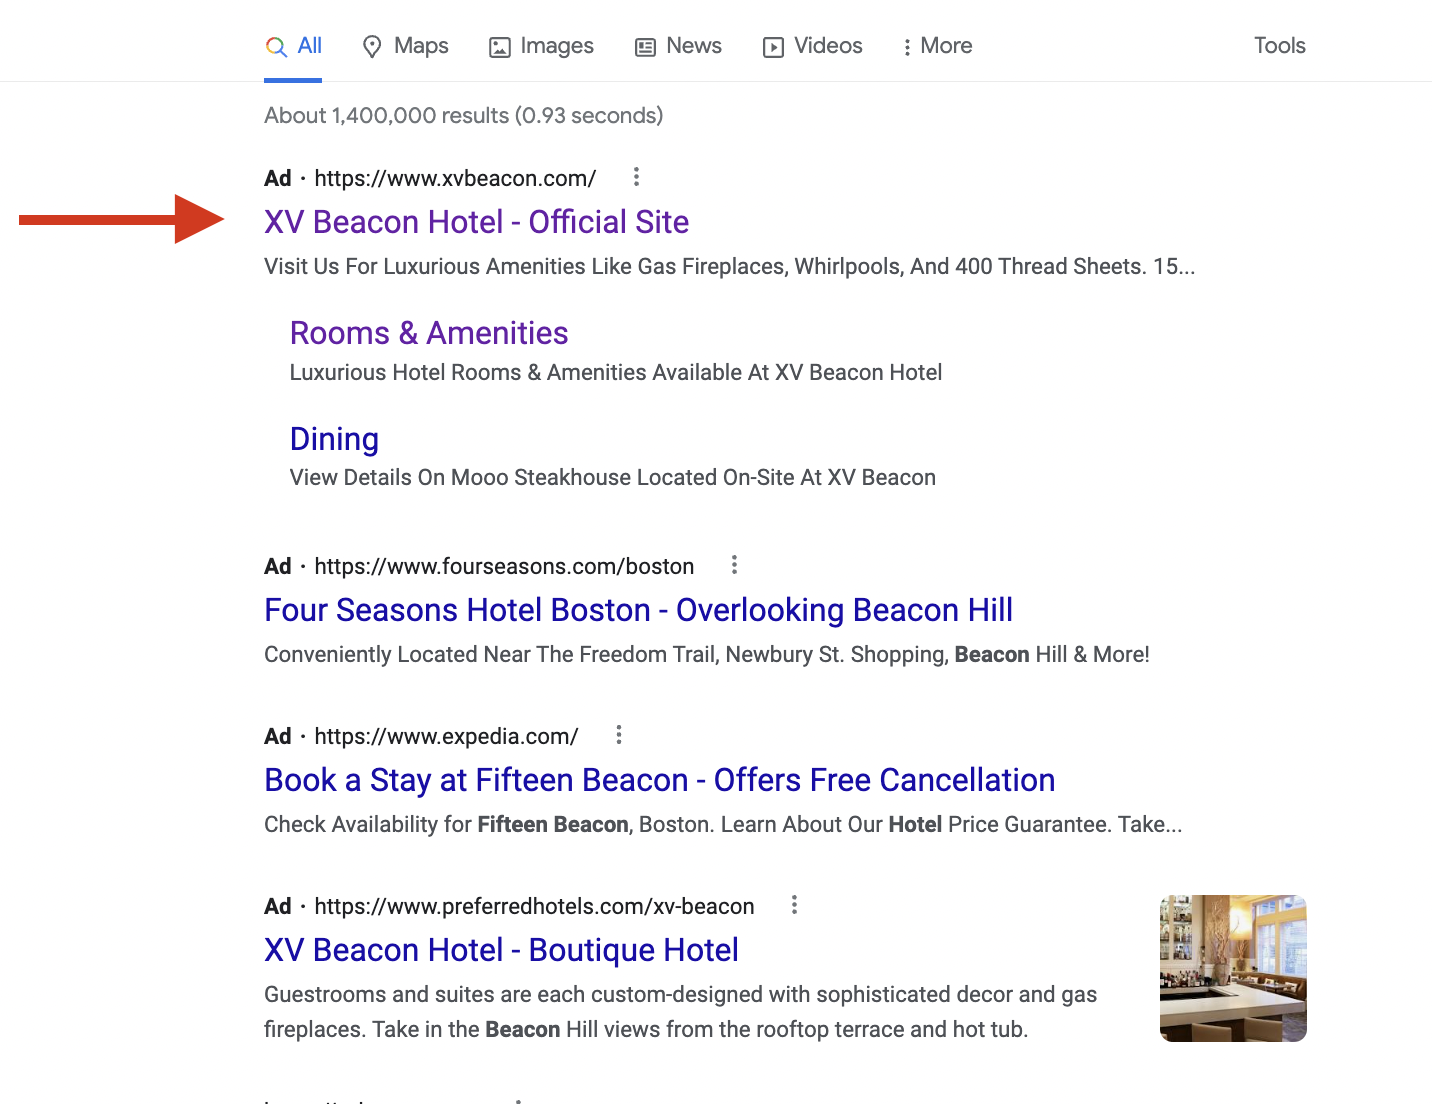Viewport: 1432px width, 1104px height.
Task: Open the Rooms & Amenities sitelink
Action: (429, 333)
